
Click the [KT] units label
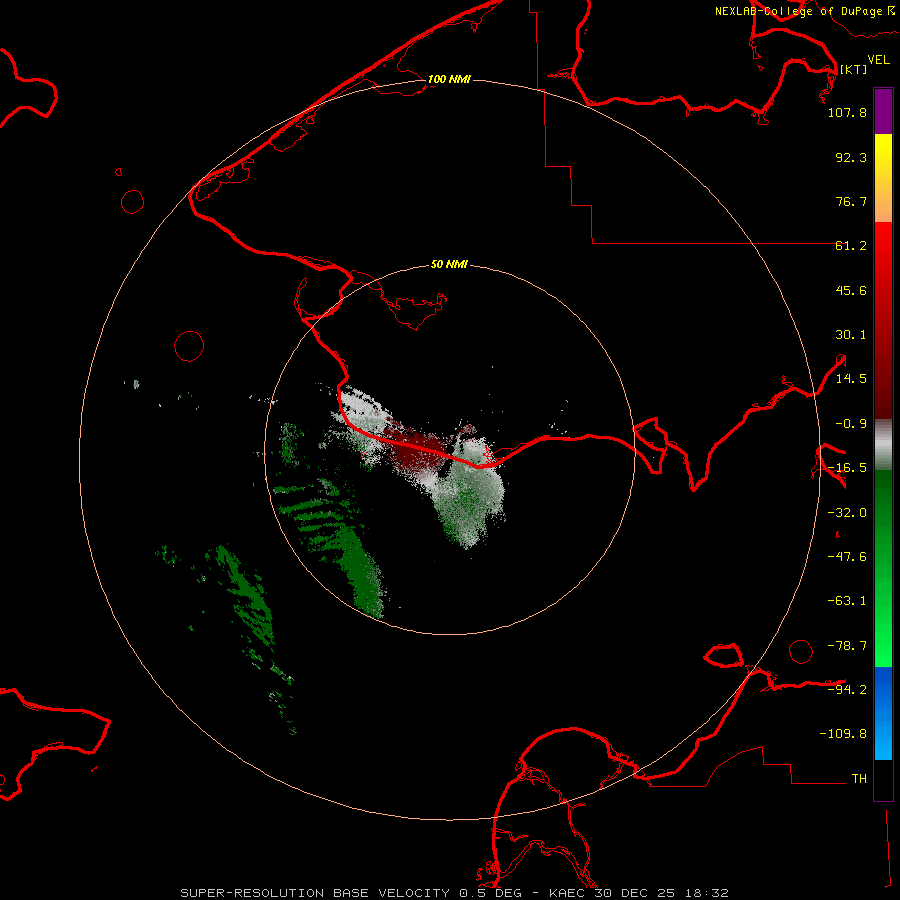tap(854, 69)
